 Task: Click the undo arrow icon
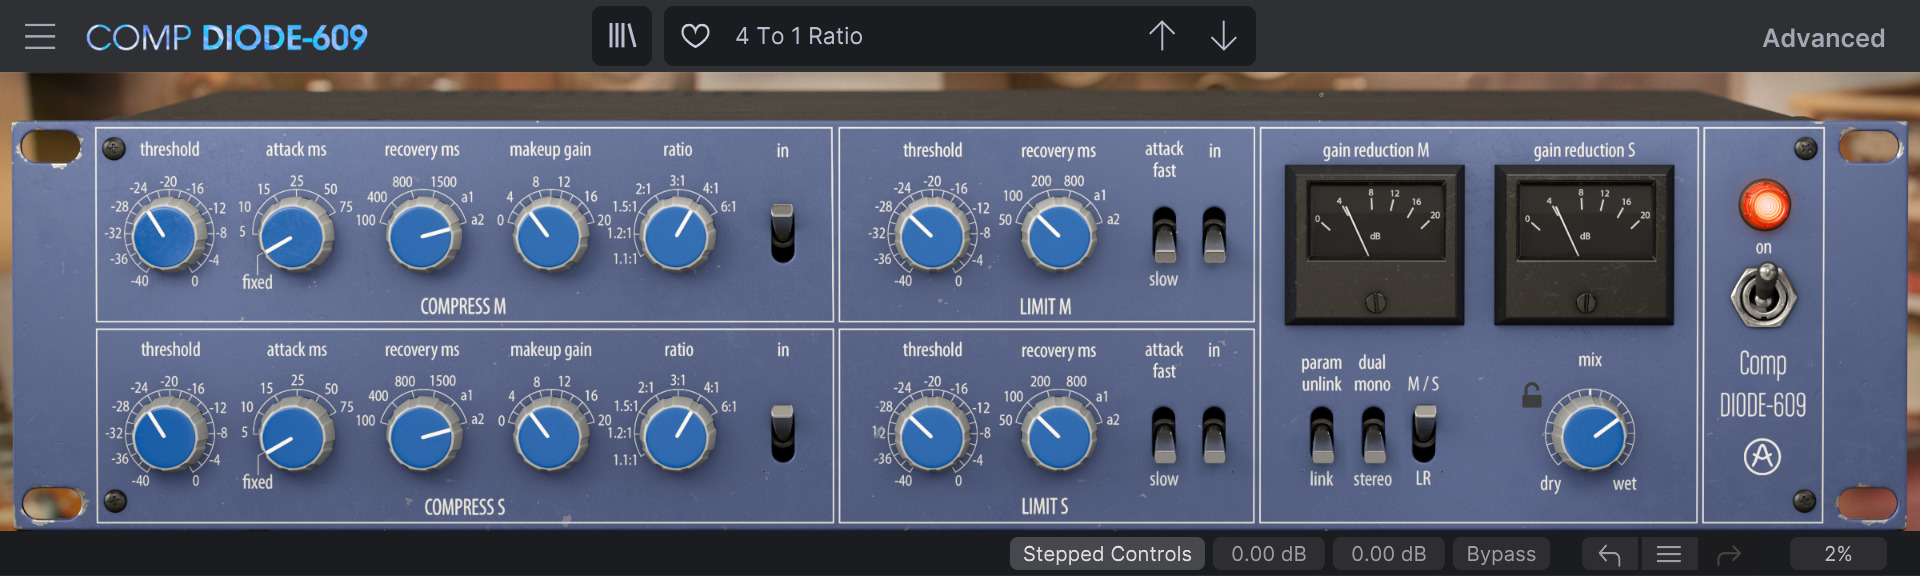(x=1609, y=554)
